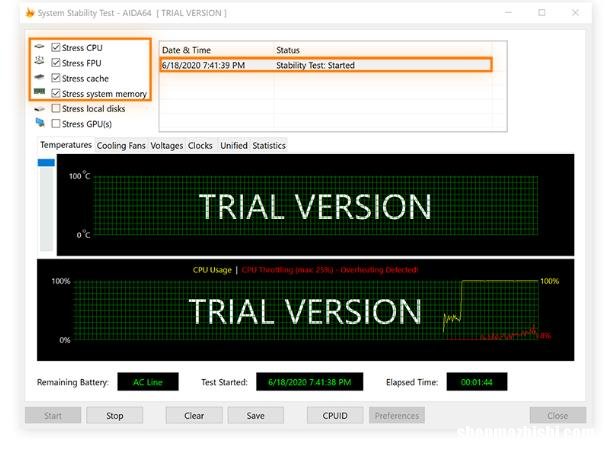Click the AC Line battery status field
The image size is (605, 449).
(148, 382)
